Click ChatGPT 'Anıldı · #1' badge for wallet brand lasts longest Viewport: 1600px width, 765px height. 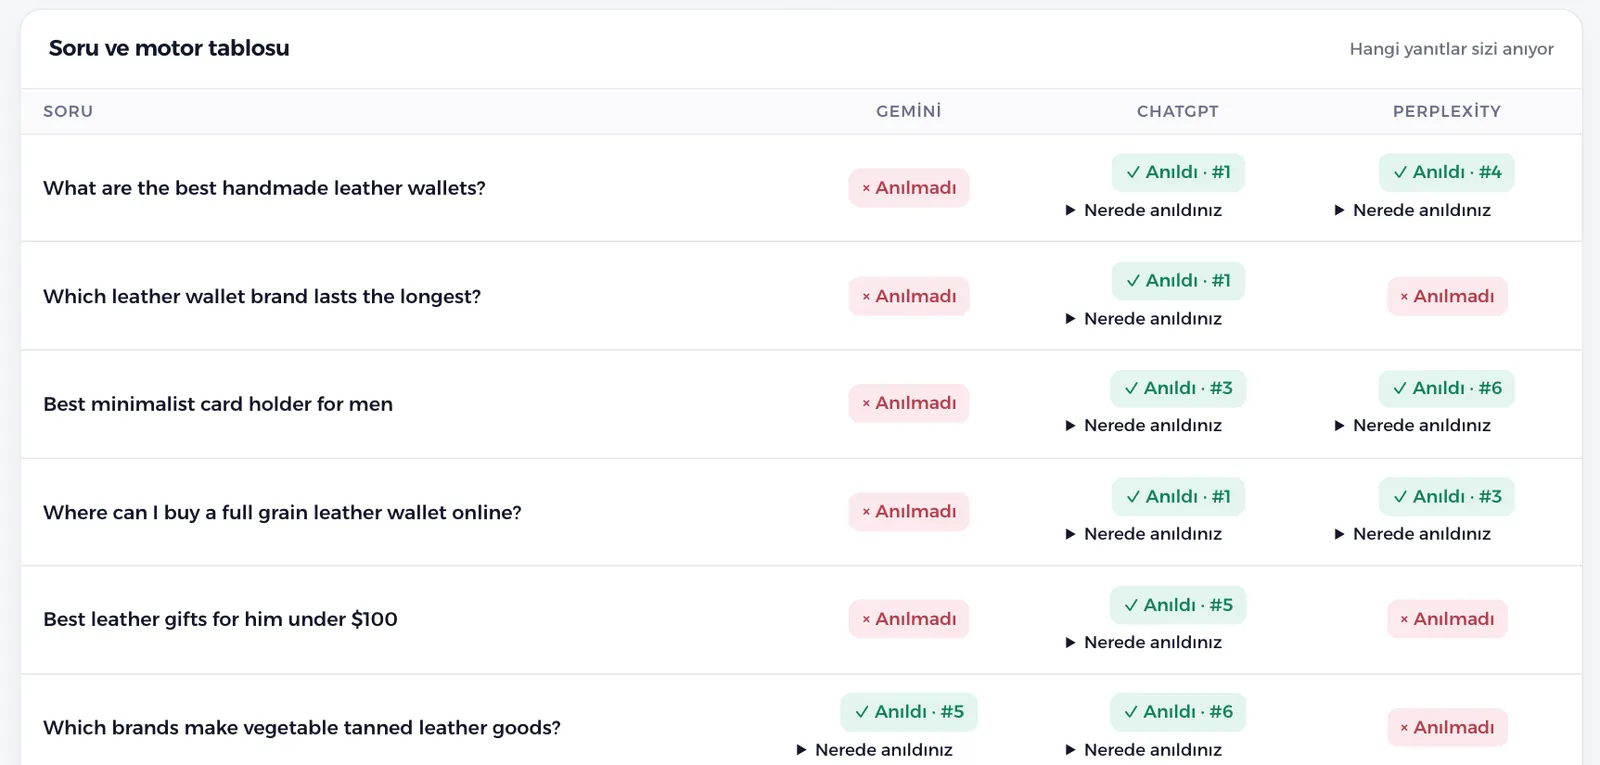pyautogui.click(x=1178, y=281)
